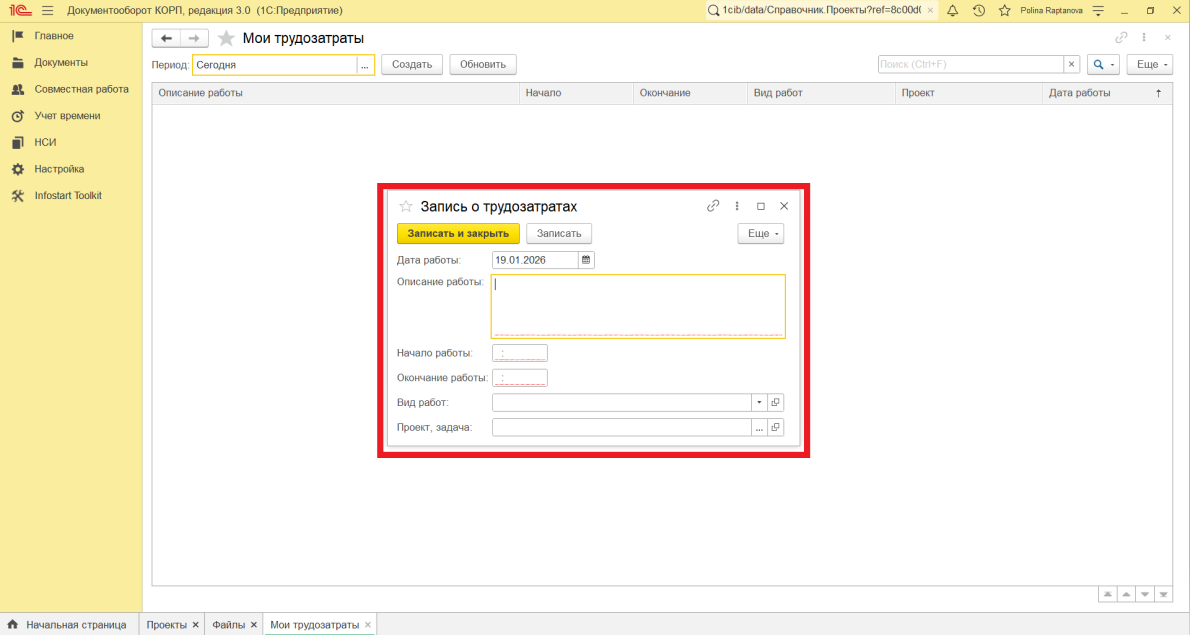Image resolution: width=1190 pixels, height=635 pixels.
Task: Click ellipsis to select Проект, задача
Action: 759,428
